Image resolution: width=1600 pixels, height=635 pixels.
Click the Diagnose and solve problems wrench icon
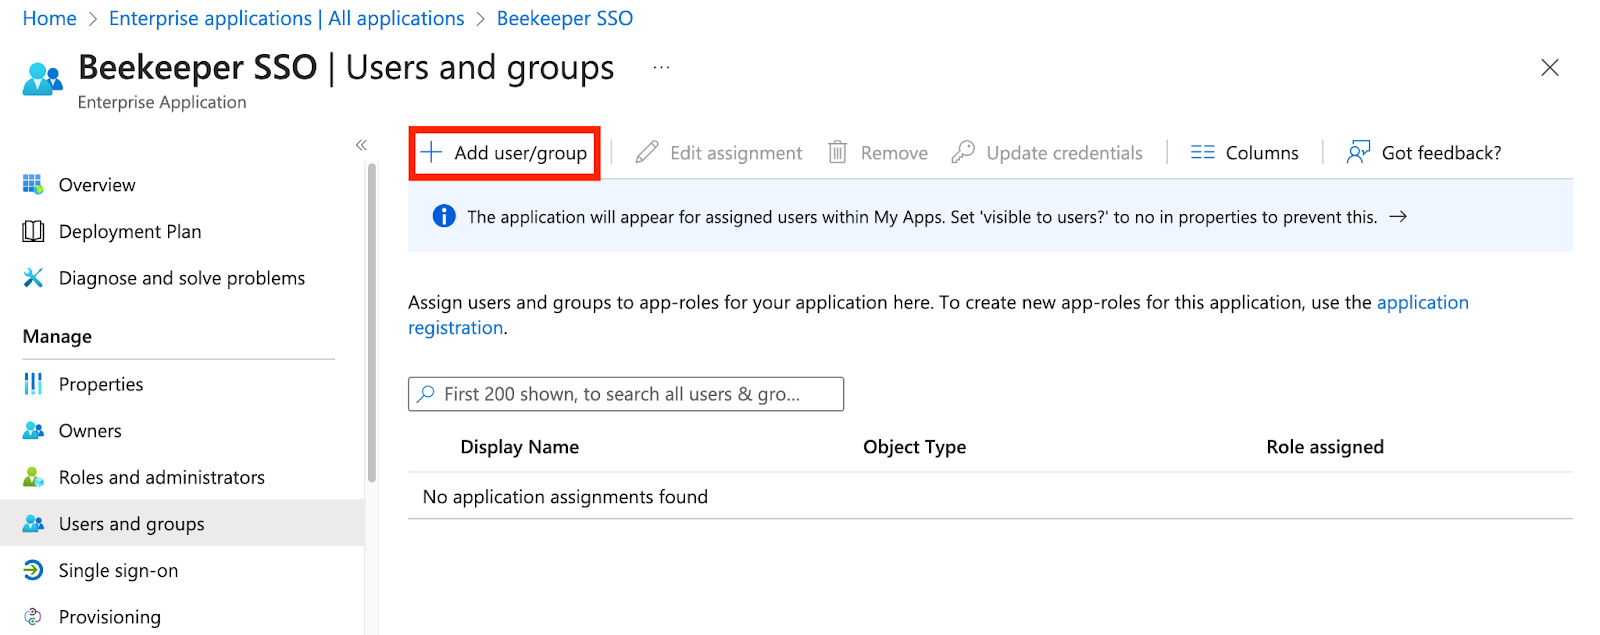tap(33, 278)
